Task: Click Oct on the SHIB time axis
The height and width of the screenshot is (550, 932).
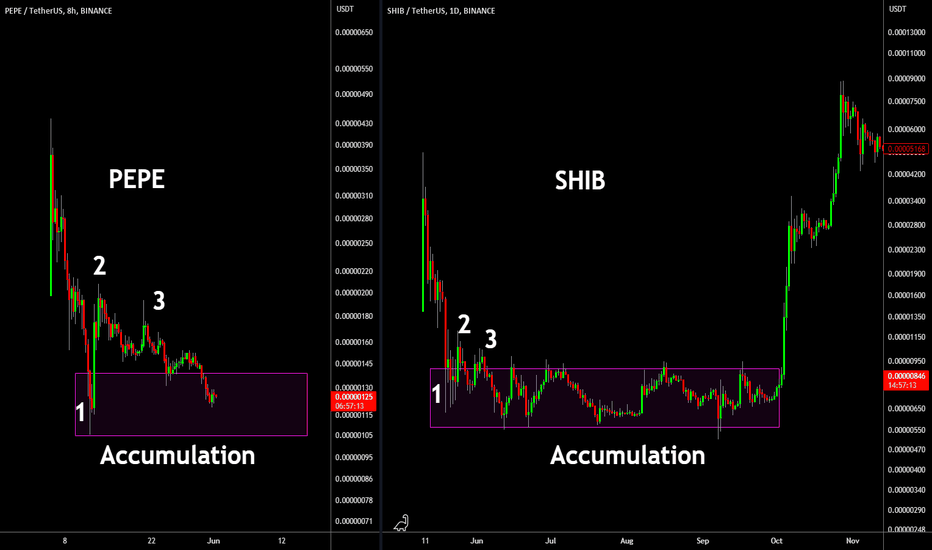Action: pos(776,541)
